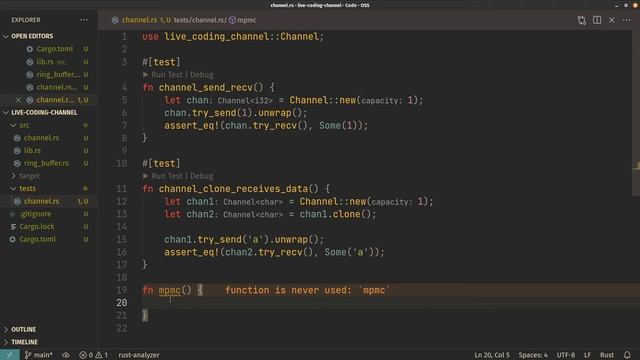The image size is (640, 360).
Task: Collapse the tests folder
Action: [x=13, y=189]
